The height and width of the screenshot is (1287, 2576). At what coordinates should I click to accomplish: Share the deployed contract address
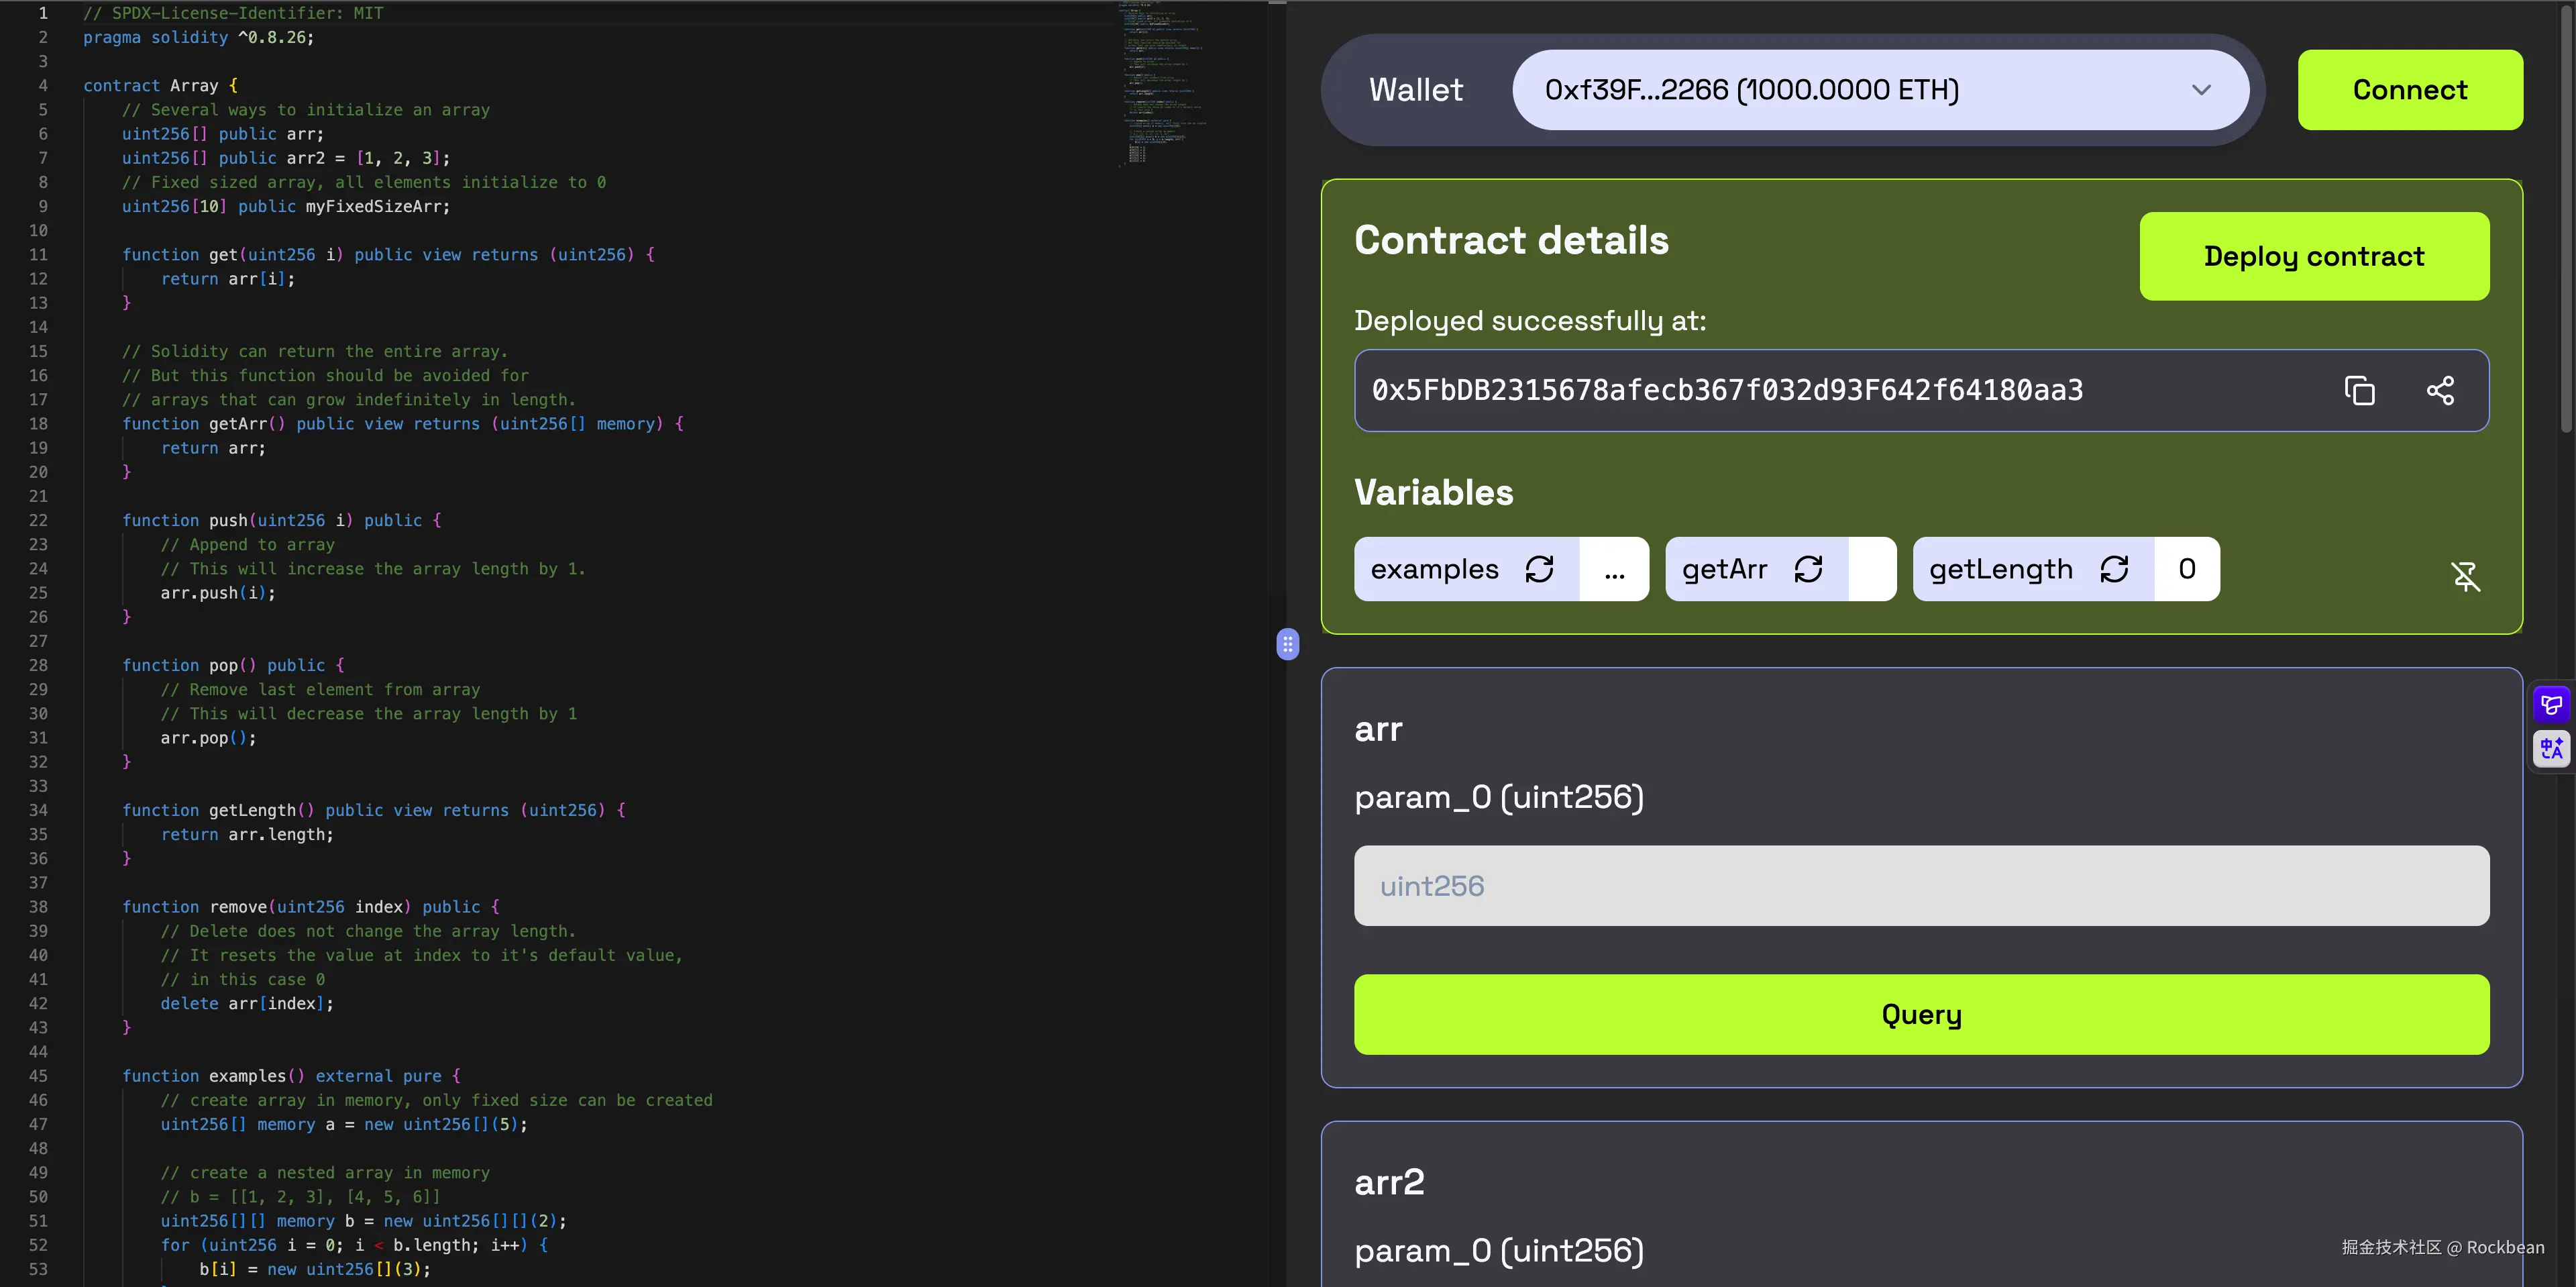click(2440, 390)
